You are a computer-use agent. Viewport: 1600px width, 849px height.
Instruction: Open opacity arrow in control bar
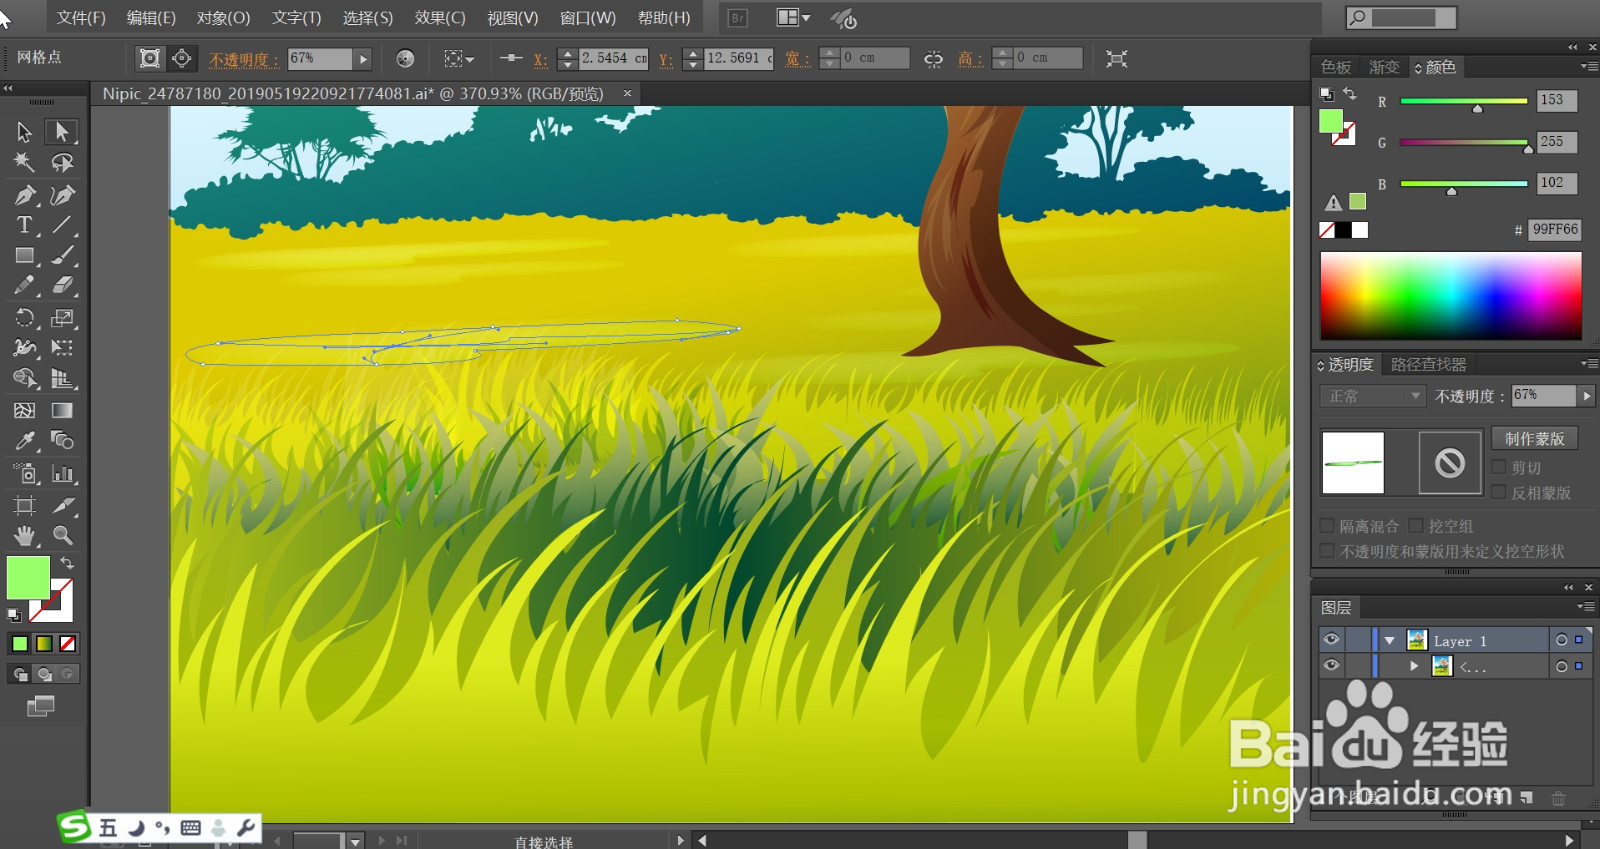[x=363, y=59]
